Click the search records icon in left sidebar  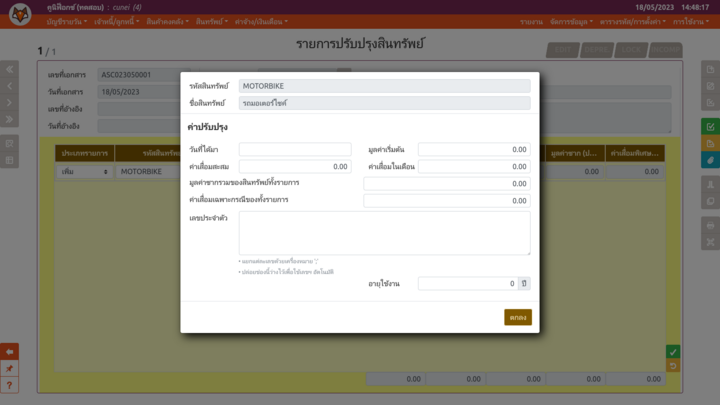coord(9,143)
